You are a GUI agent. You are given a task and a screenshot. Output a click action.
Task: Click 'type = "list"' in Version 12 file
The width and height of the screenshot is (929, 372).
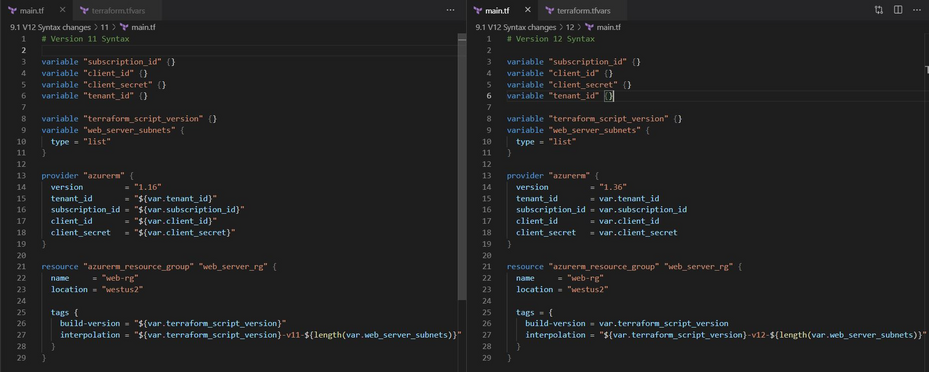point(546,142)
